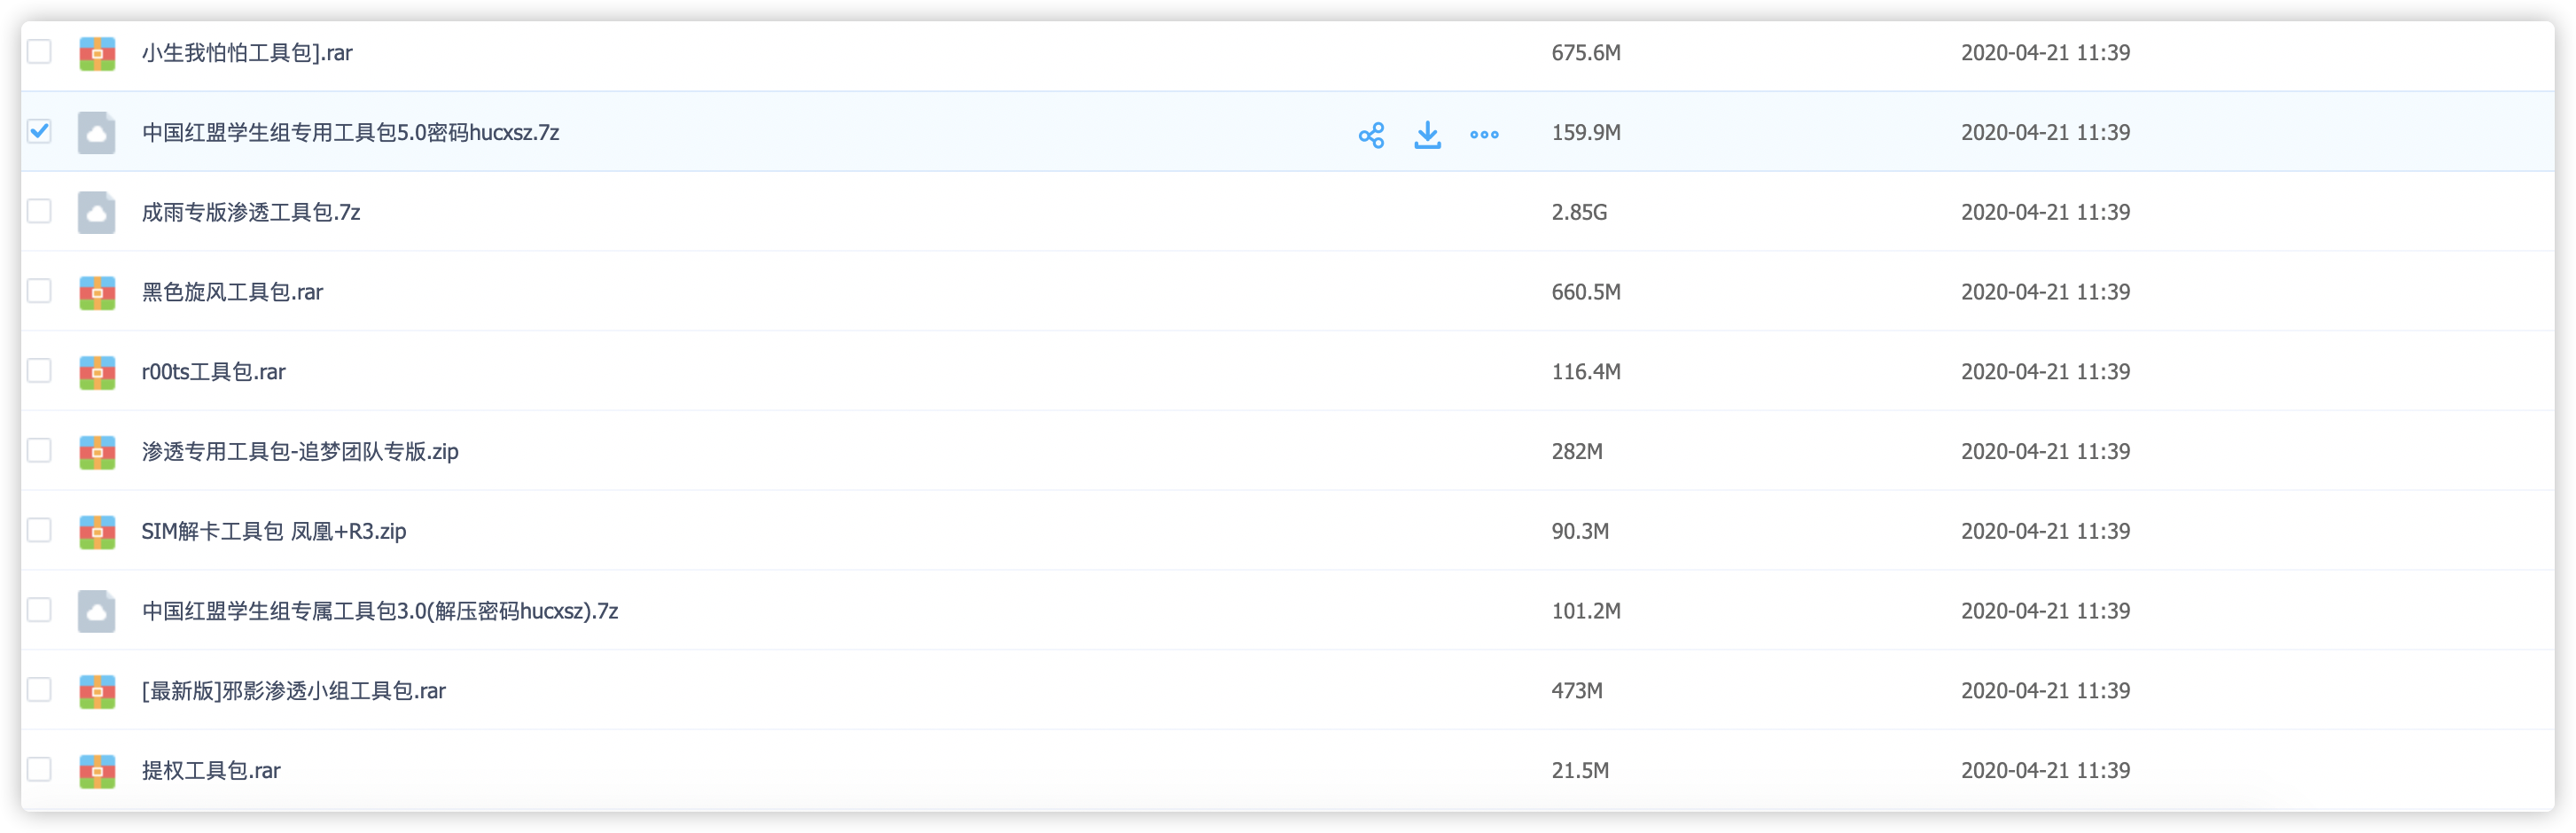Click archive icon of 小生我怕怕工具包.rar
The width and height of the screenshot is (2576, 833).
(x=97, y=53)
